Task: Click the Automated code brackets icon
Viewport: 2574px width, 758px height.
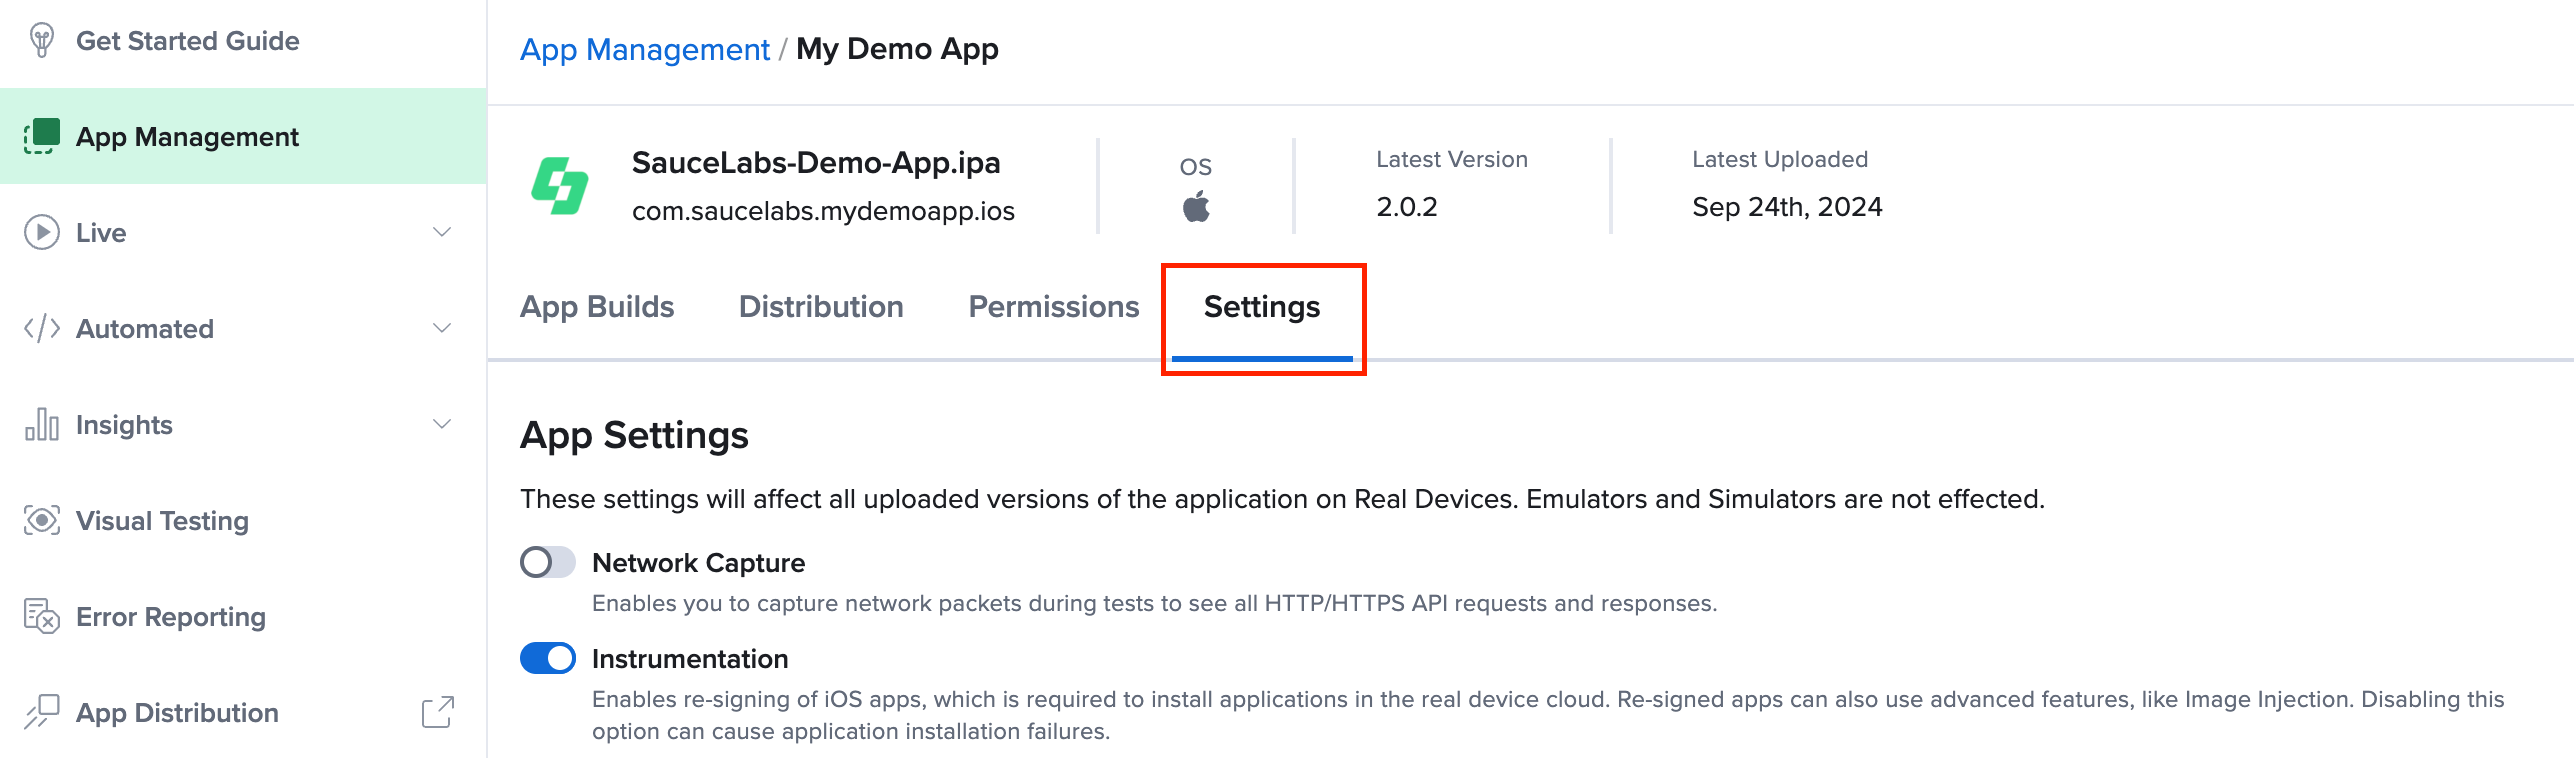Action: (41, 328)
